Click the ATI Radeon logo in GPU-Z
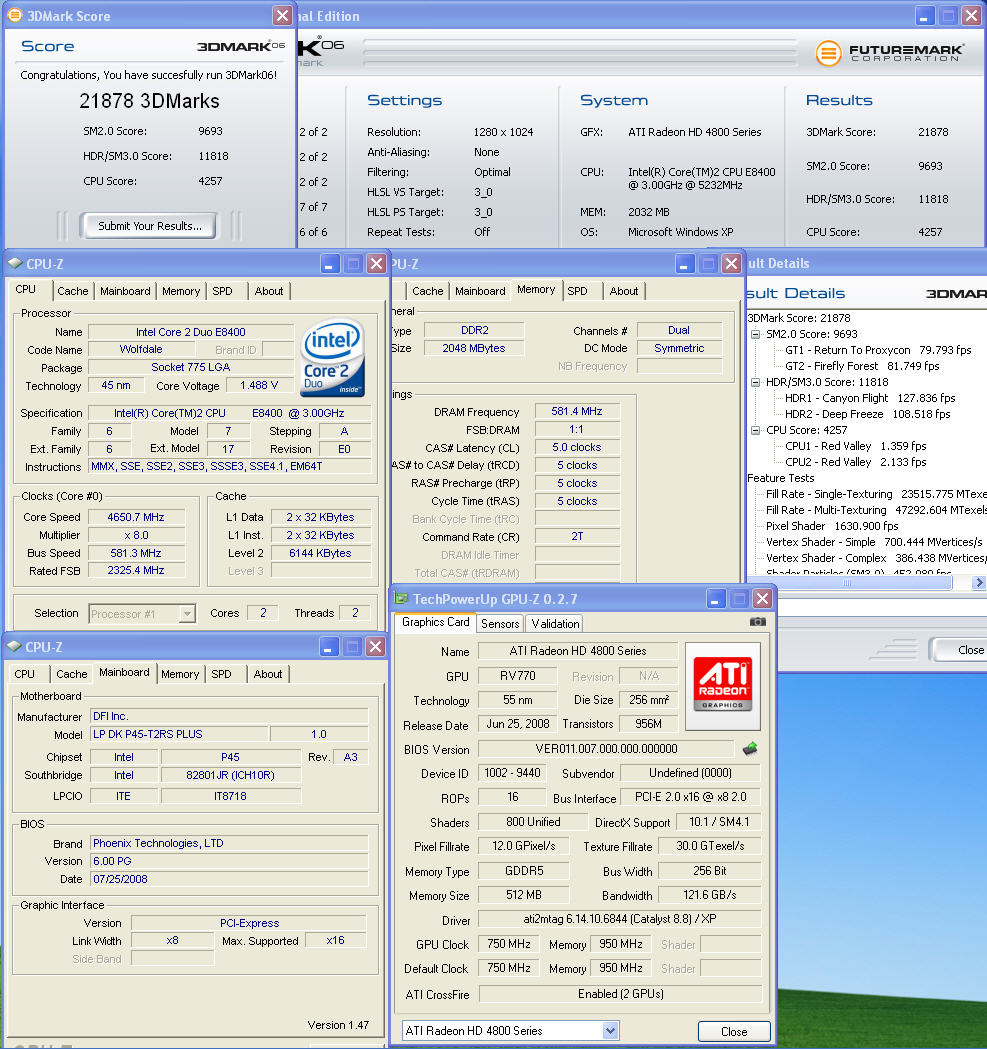987x1049 pixels. coord(723,684)
